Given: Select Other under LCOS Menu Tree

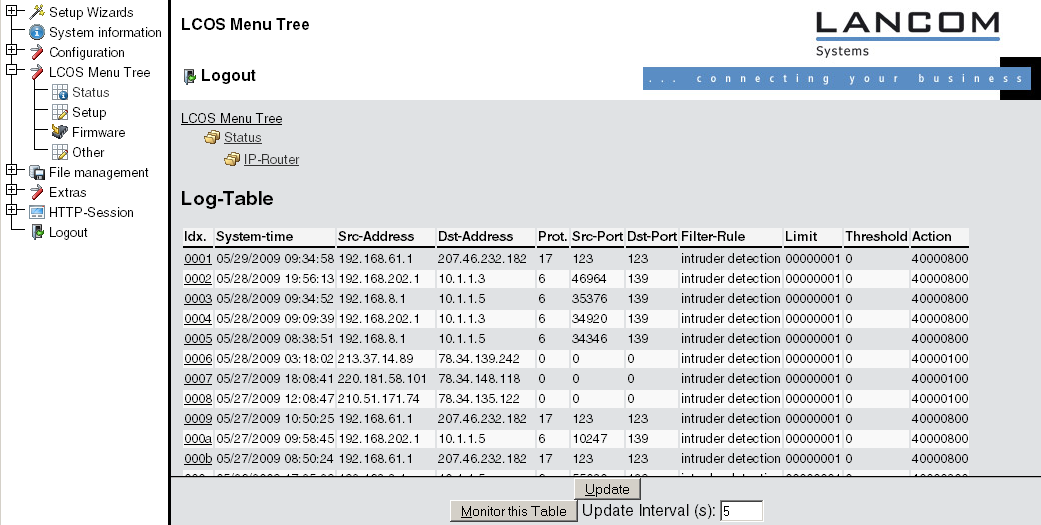Looking at the screenshot, I should pos(88,152).
